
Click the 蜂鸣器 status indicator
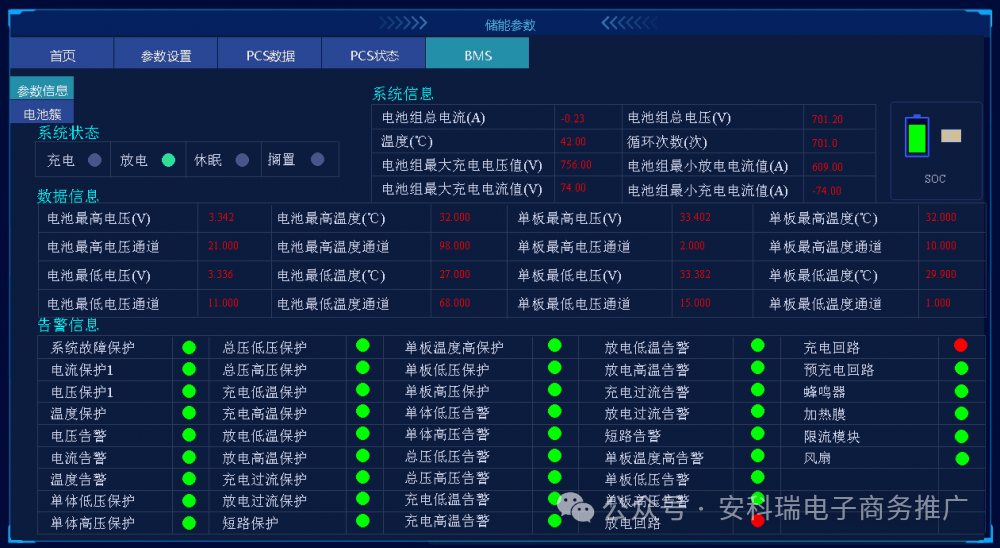[x=962, y=391]
